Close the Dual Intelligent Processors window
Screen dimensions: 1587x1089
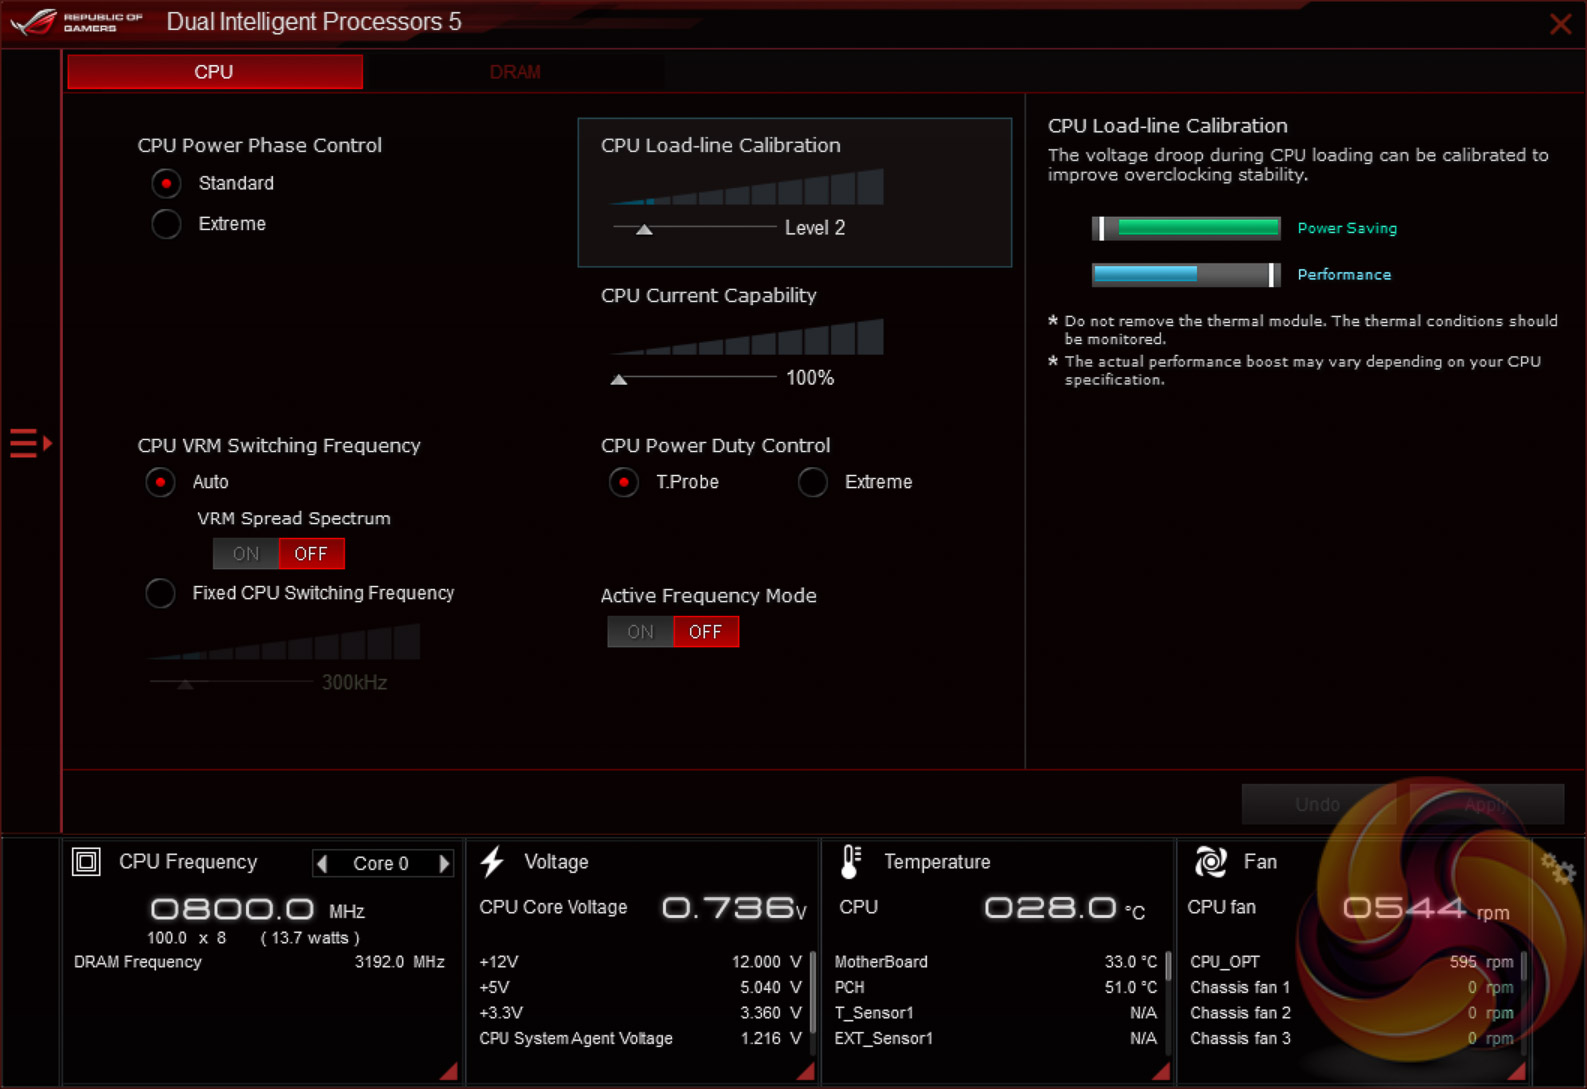pos(1560,24)
